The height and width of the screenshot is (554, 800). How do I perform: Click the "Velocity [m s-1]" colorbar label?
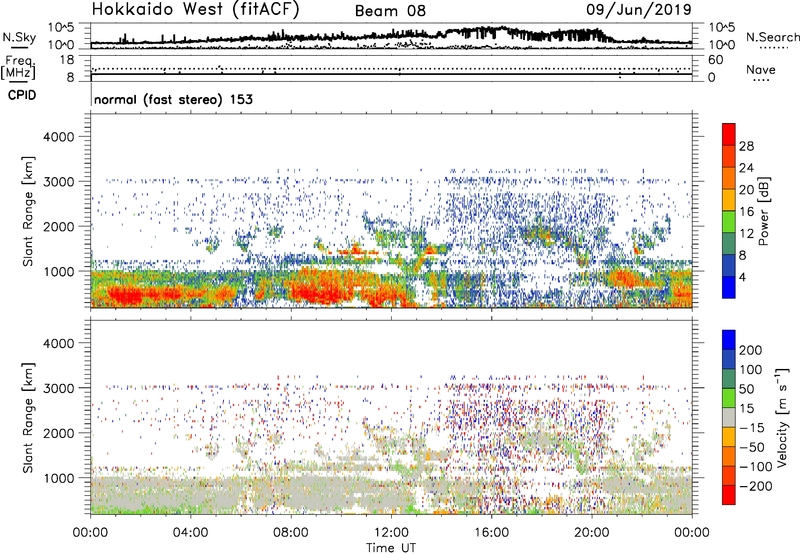[x=782, y=417]
